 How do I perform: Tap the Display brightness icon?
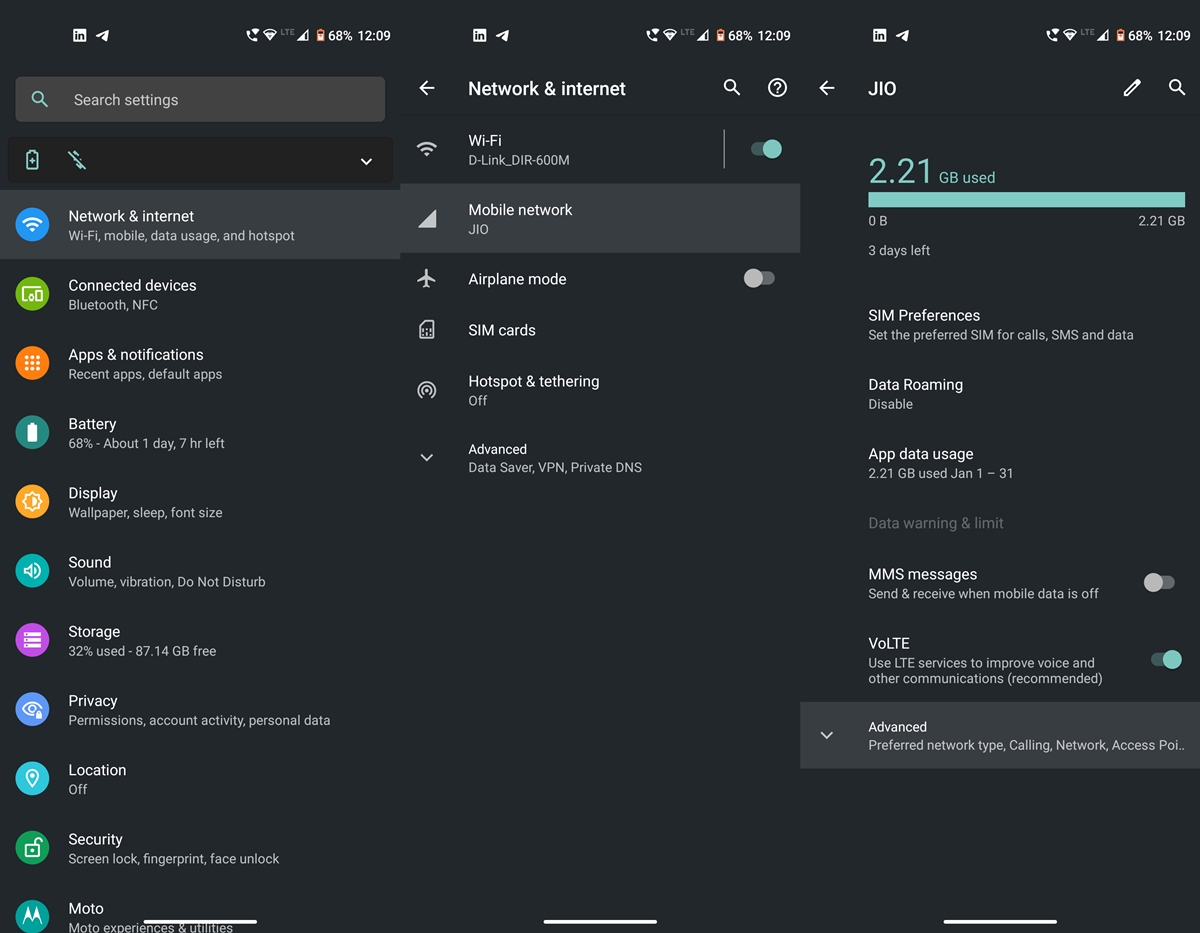point(32,501)
